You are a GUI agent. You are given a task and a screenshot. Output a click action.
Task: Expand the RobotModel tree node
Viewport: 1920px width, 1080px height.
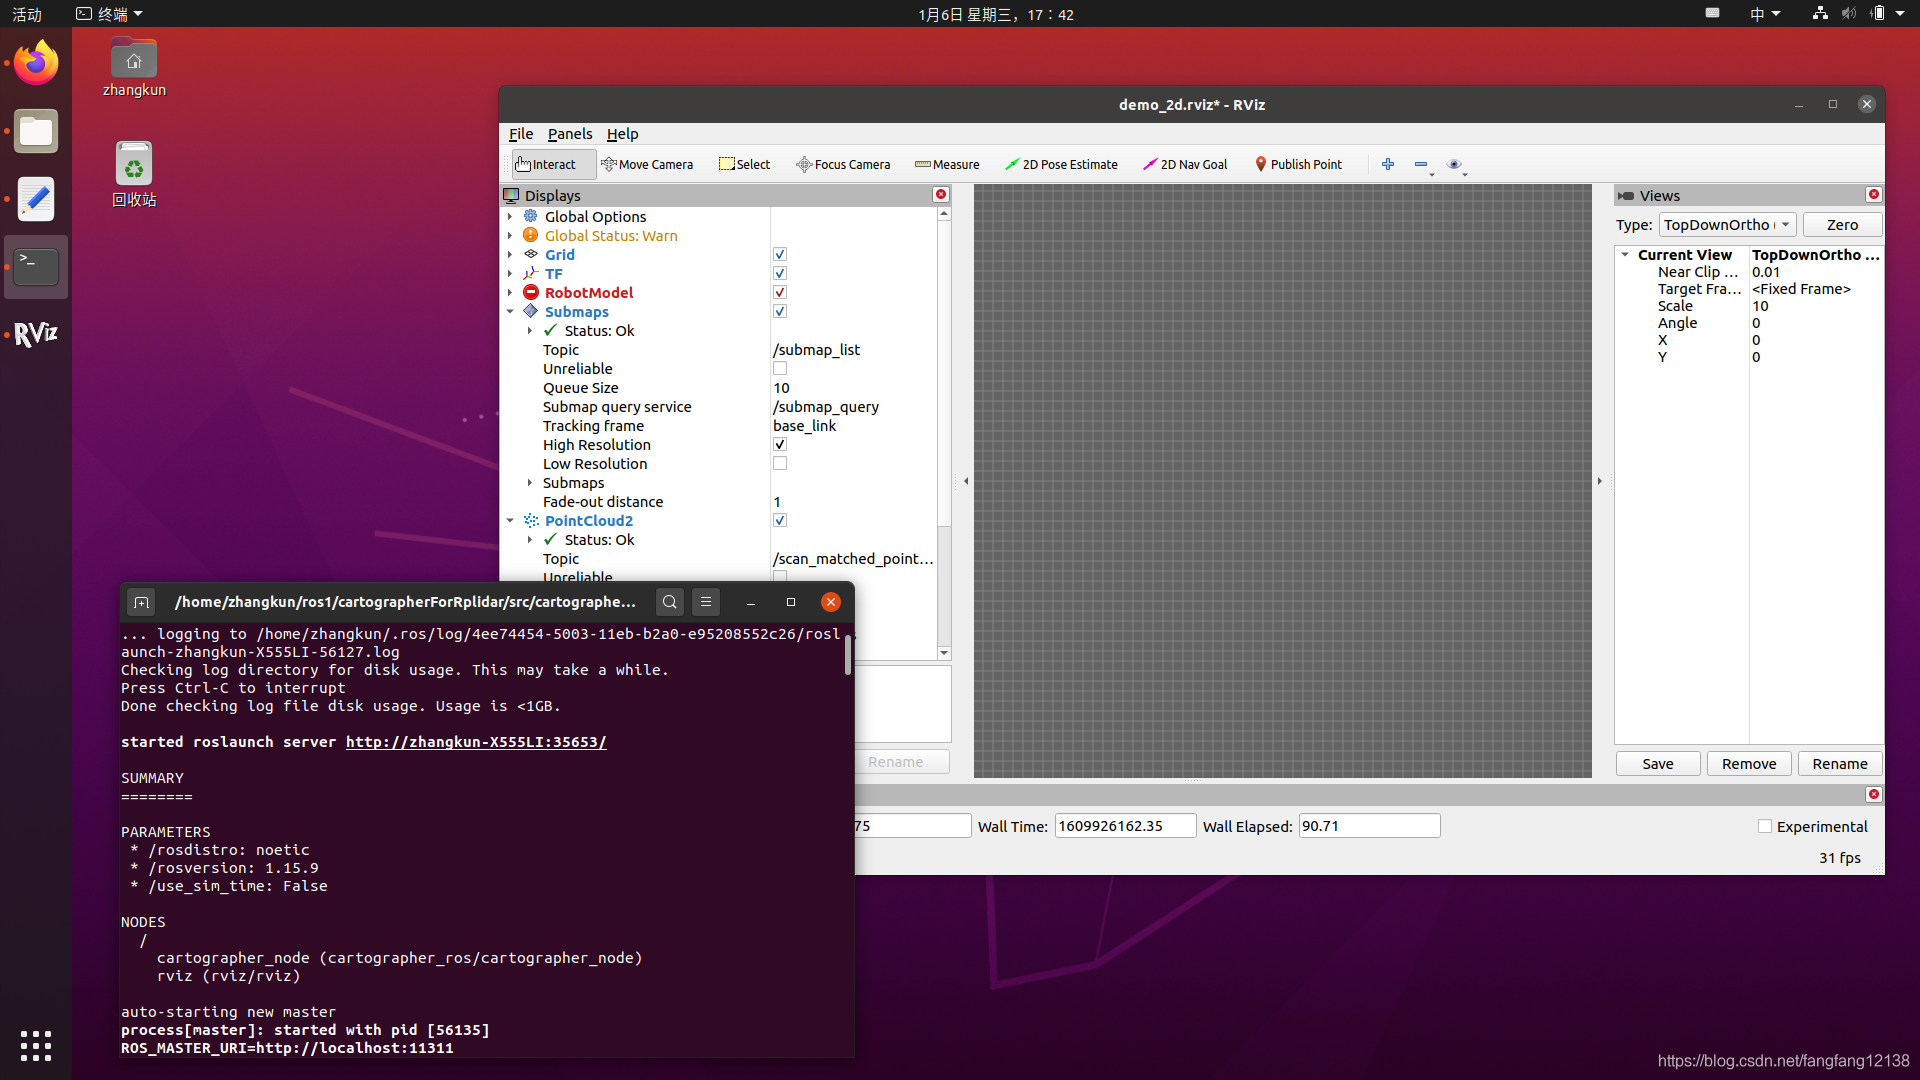pyautogui.click(x=510, y=292)
